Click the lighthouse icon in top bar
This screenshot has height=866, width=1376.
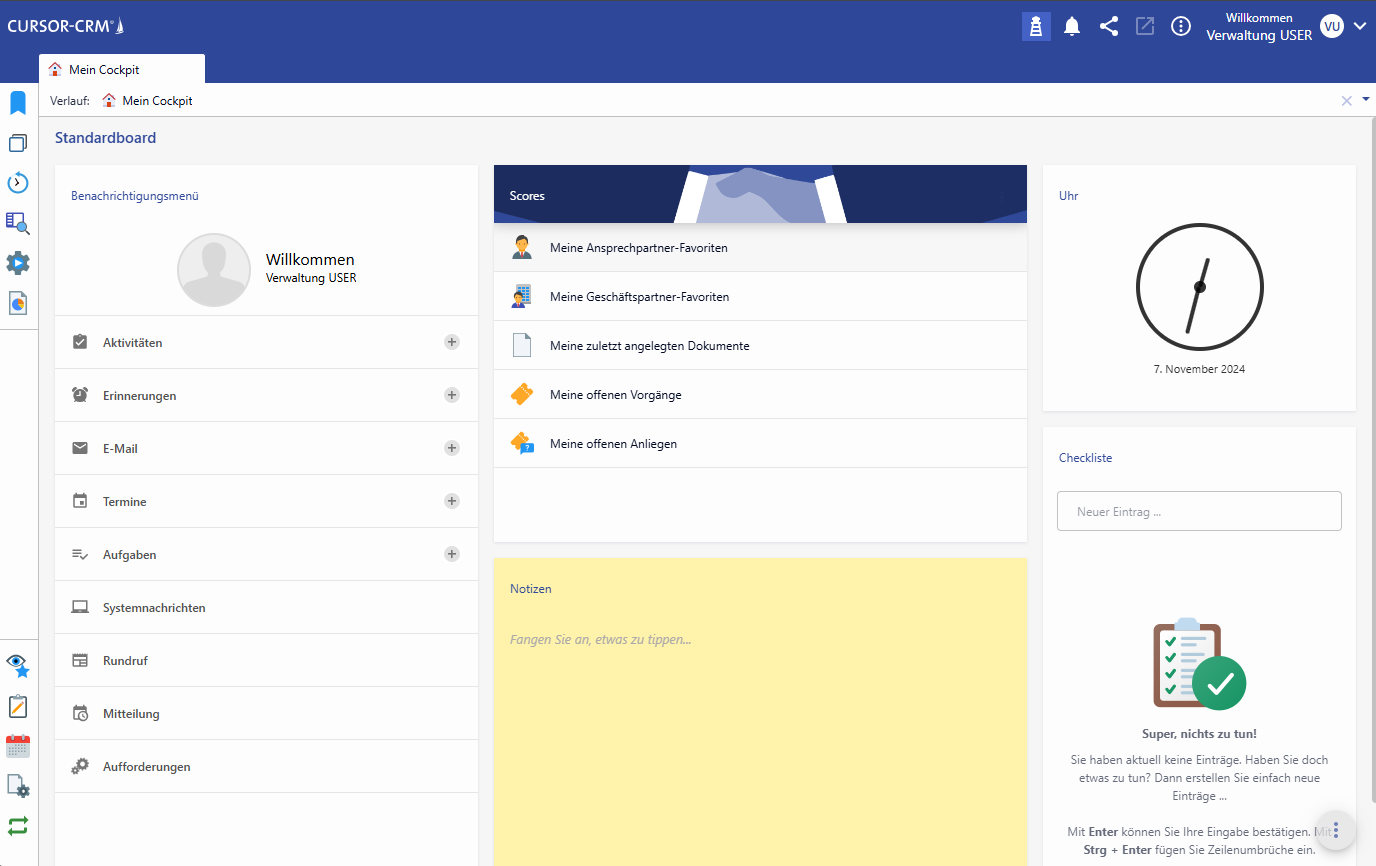(1036, 27)
